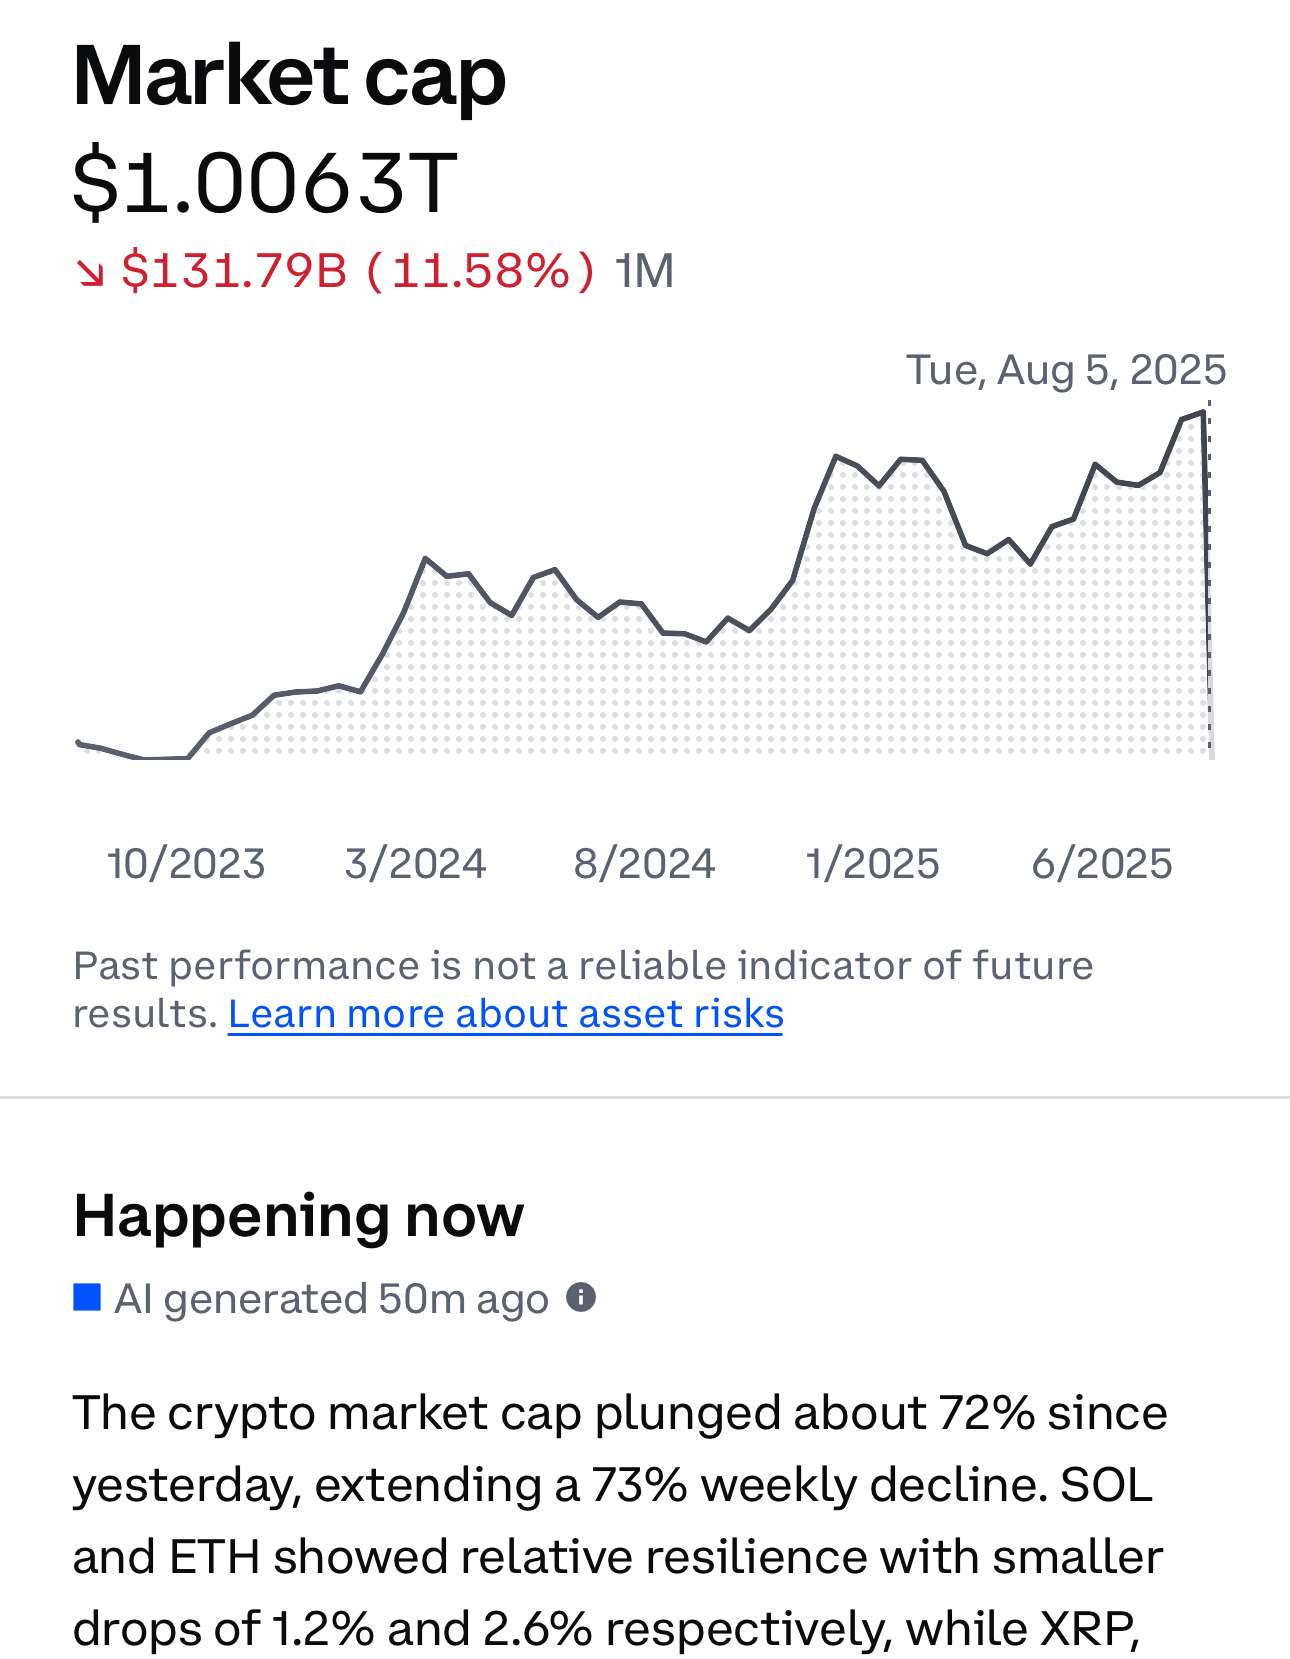Viewport: 1290px width, 1659px height.
Task: Tap the chart peak near 1/2025
Action: (836, 456)
